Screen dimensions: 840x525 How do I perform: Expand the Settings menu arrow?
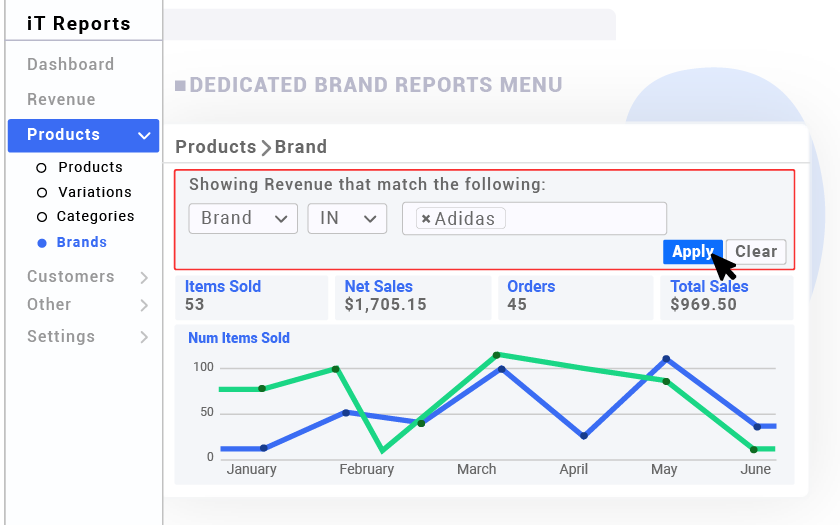(144, 337)
